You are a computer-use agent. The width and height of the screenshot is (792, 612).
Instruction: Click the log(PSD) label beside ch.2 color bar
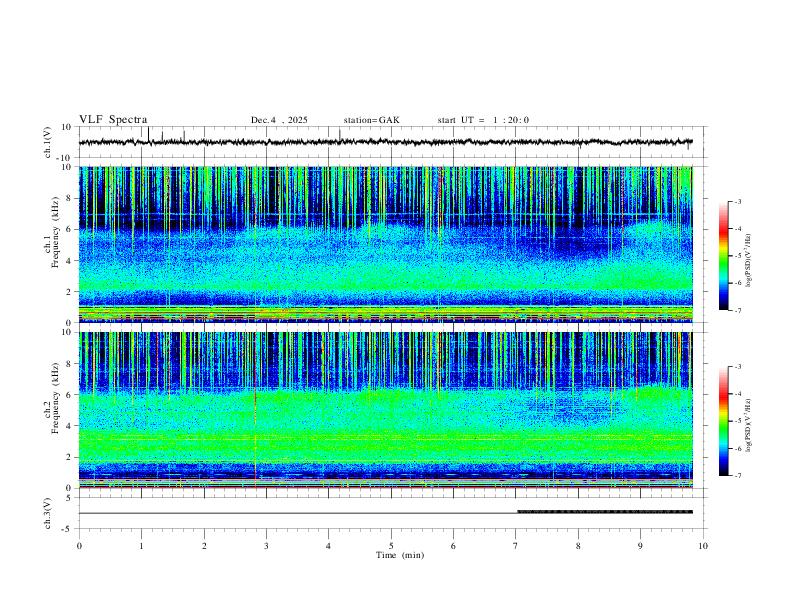pos(748,426)
